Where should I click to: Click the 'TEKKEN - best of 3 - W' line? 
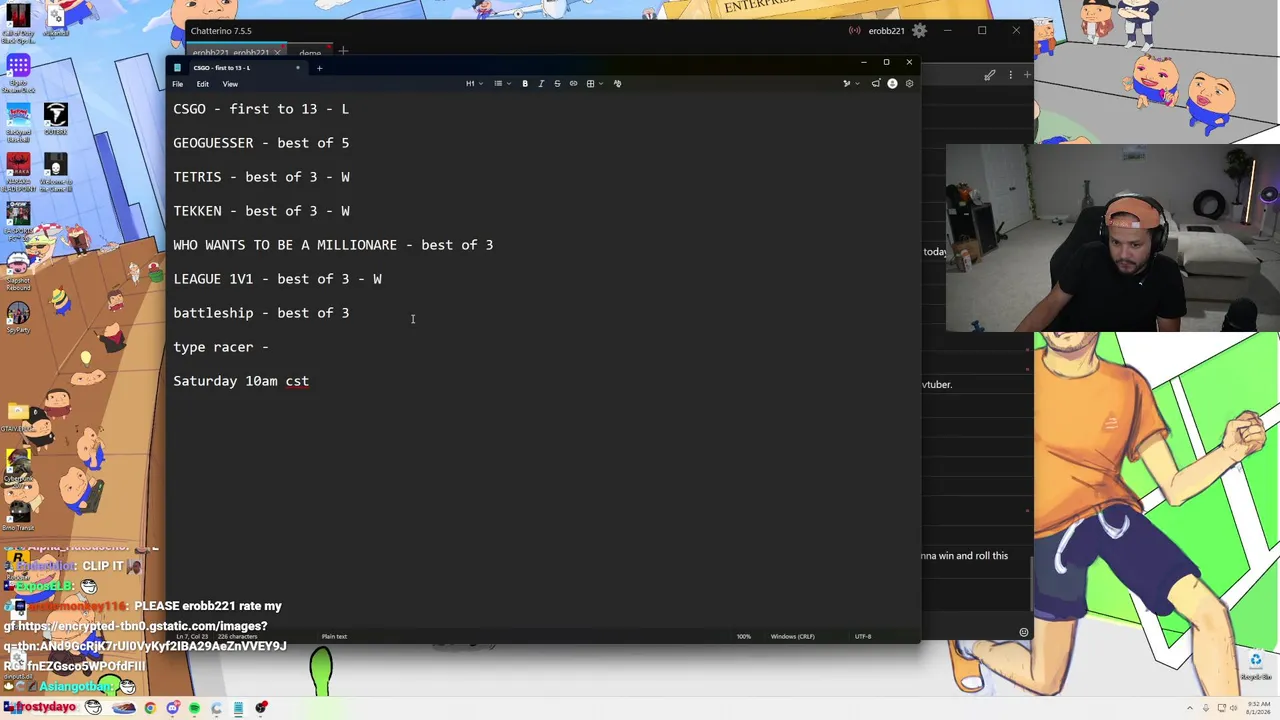tap(261, 211)
